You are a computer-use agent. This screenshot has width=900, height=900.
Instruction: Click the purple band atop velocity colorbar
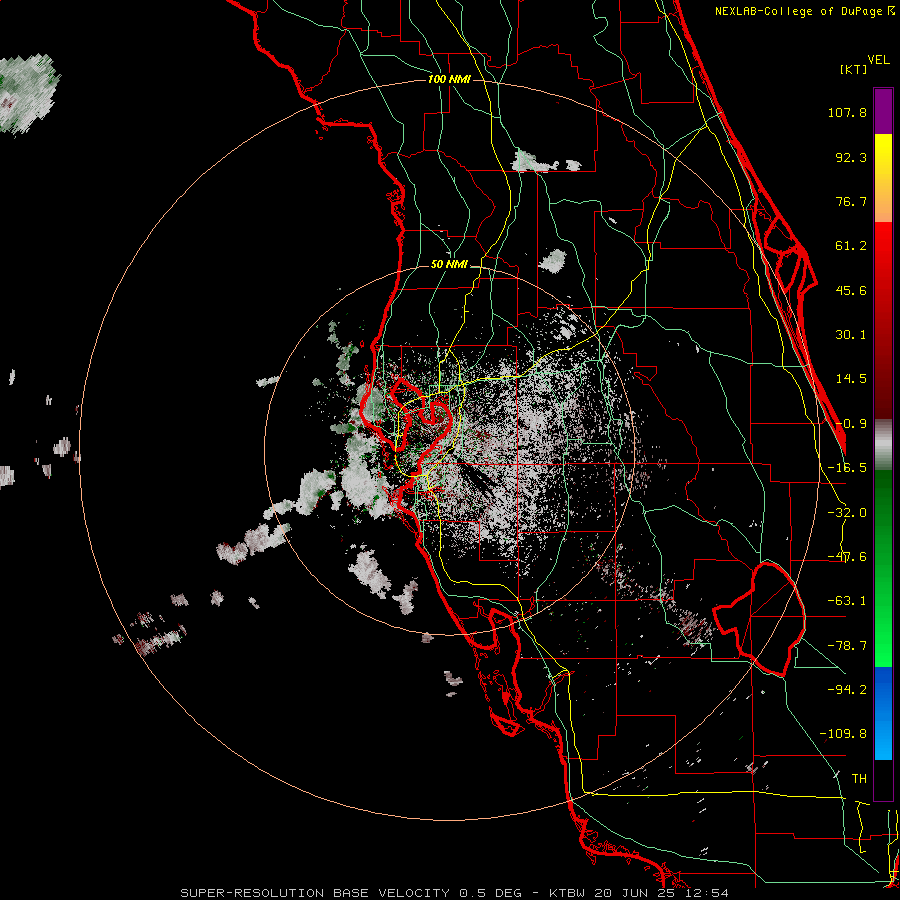click(x=883, y=111)
